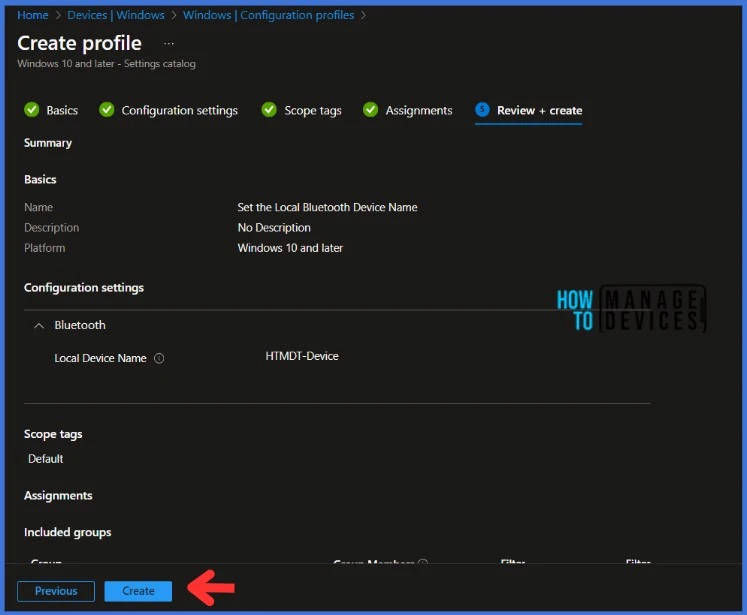Viewport: 747px width, 615px height.
Task: Click the step 5 circle icon
Action: [x=482, y=110]
